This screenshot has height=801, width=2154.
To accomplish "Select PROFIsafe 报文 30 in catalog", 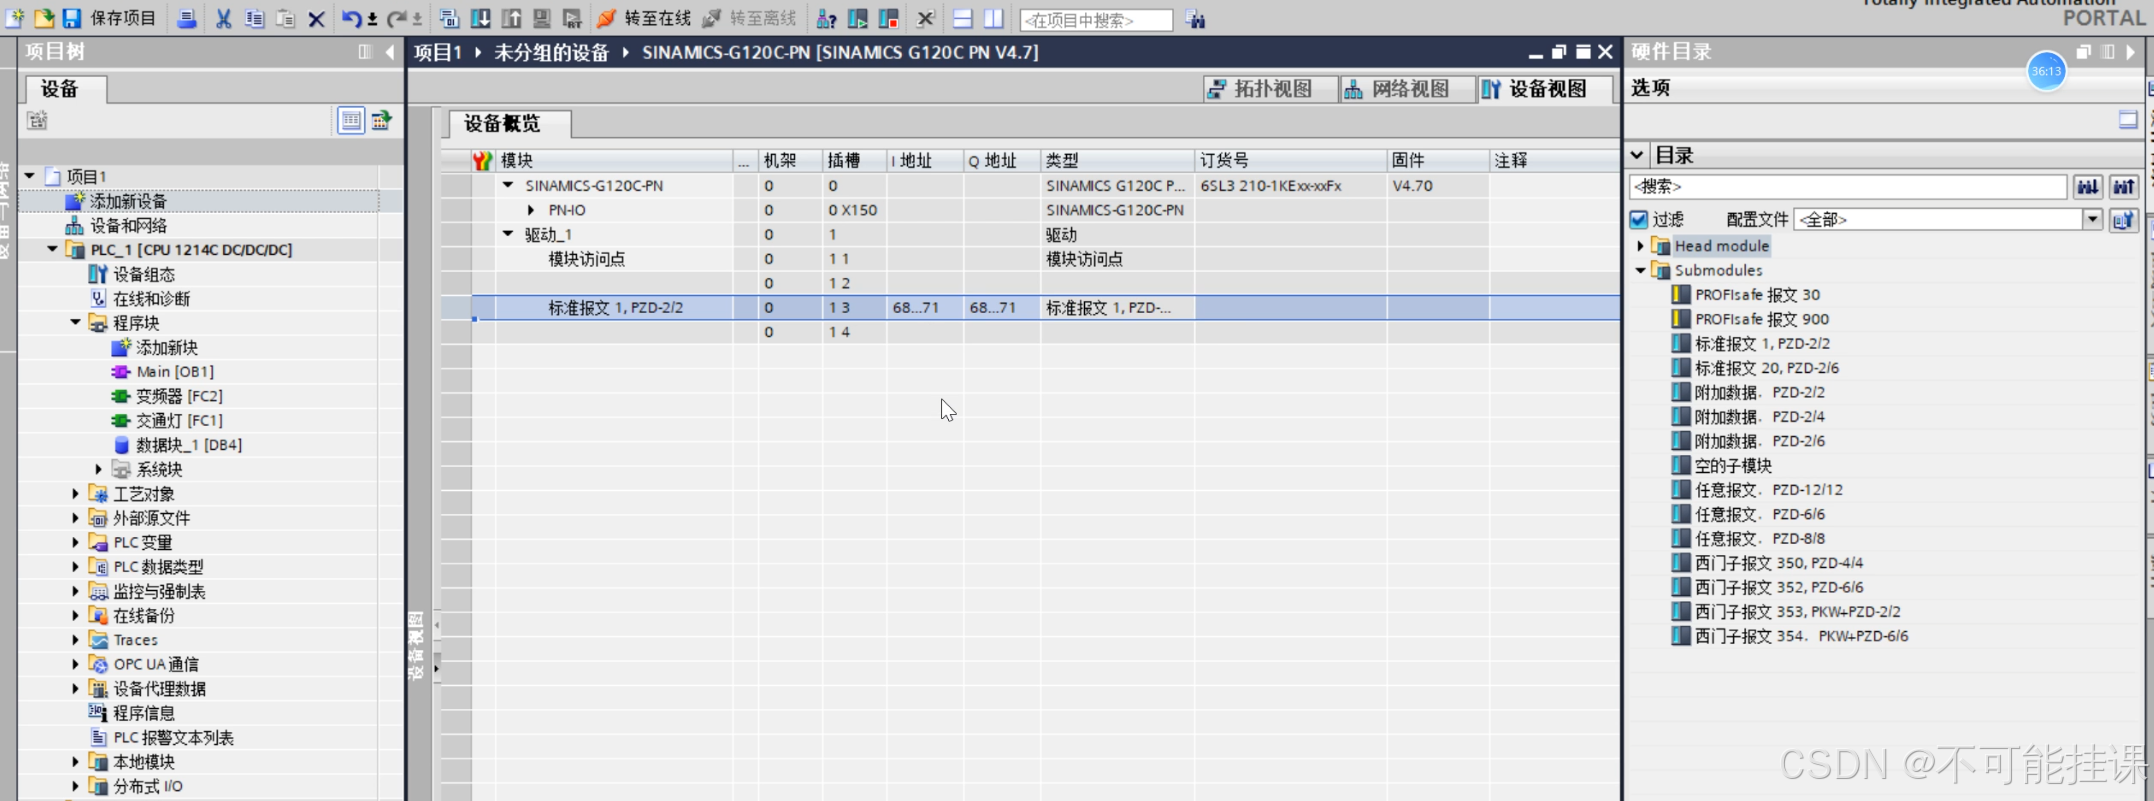I will pyautogui.click(x=1756, y=294).
